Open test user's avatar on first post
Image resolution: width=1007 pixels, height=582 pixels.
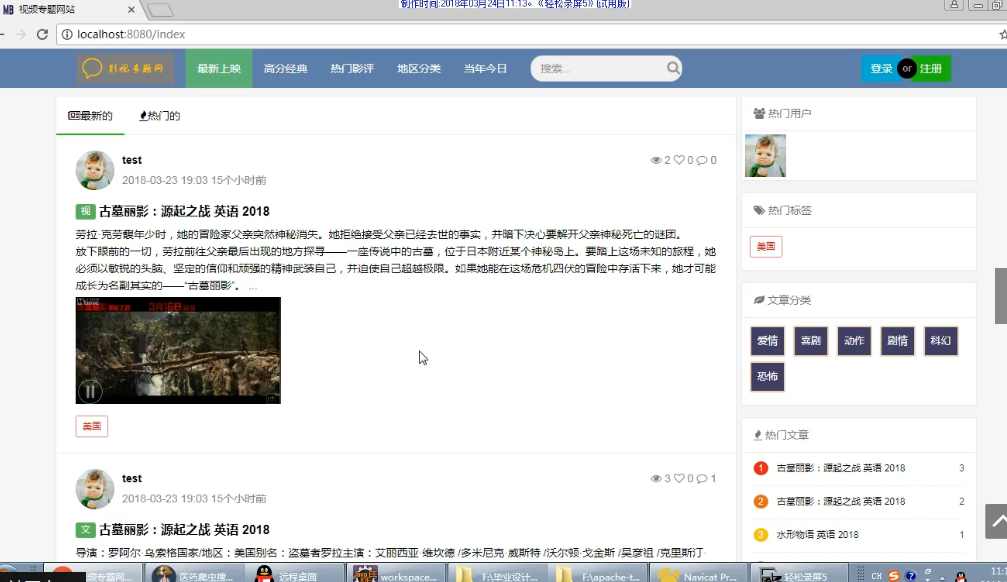[x=95, y=170]
